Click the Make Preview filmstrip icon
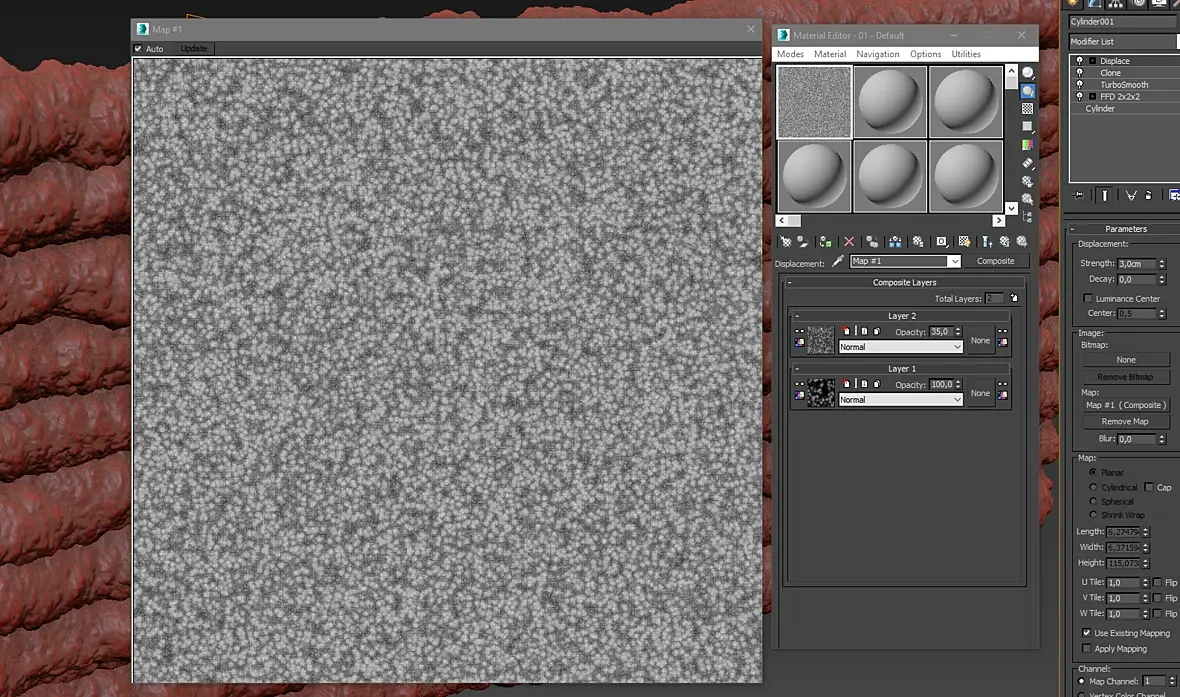Image resolution: width=1180 pixels, height=697 pixels. pyautogui.click(x=1027, y=163)
